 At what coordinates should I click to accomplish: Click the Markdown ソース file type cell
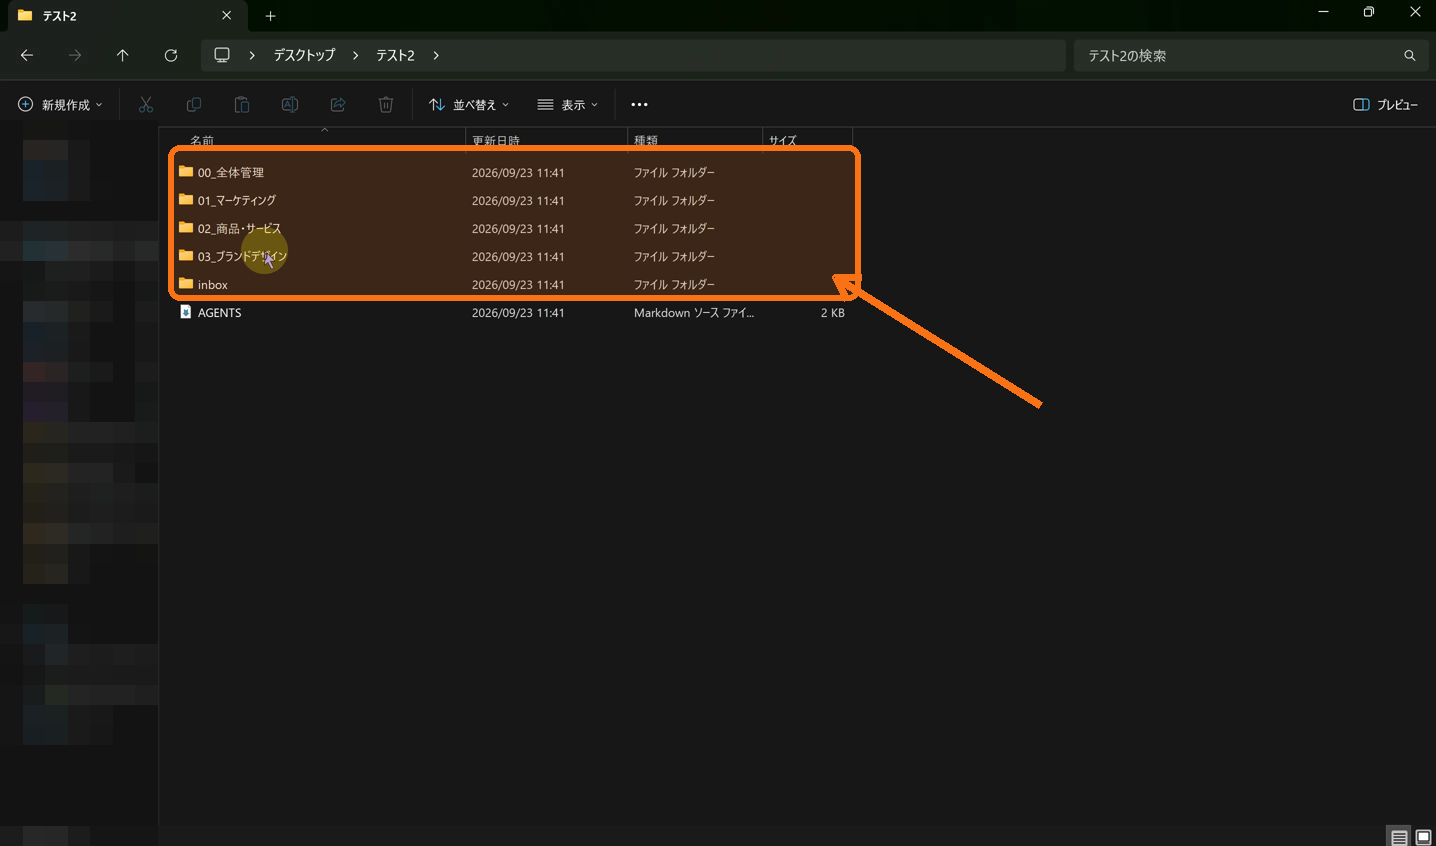point(694,312)
